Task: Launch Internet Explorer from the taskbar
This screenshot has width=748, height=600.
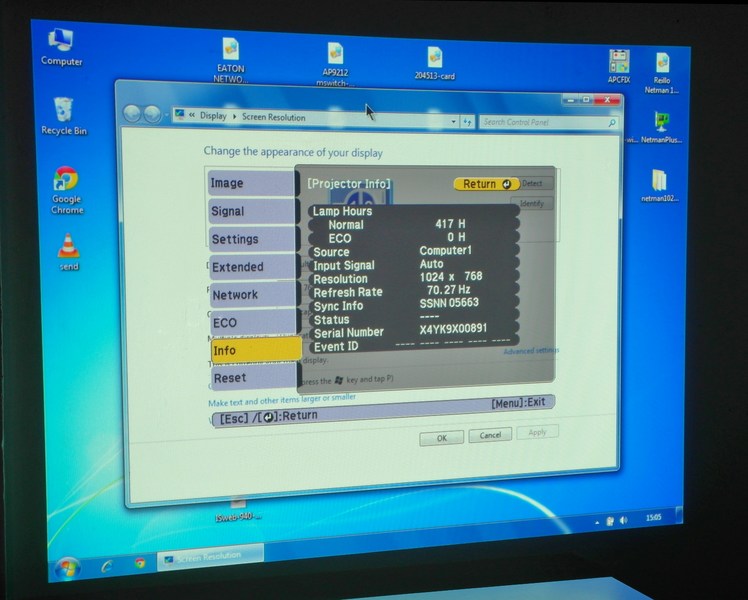Action: point(107,566)
